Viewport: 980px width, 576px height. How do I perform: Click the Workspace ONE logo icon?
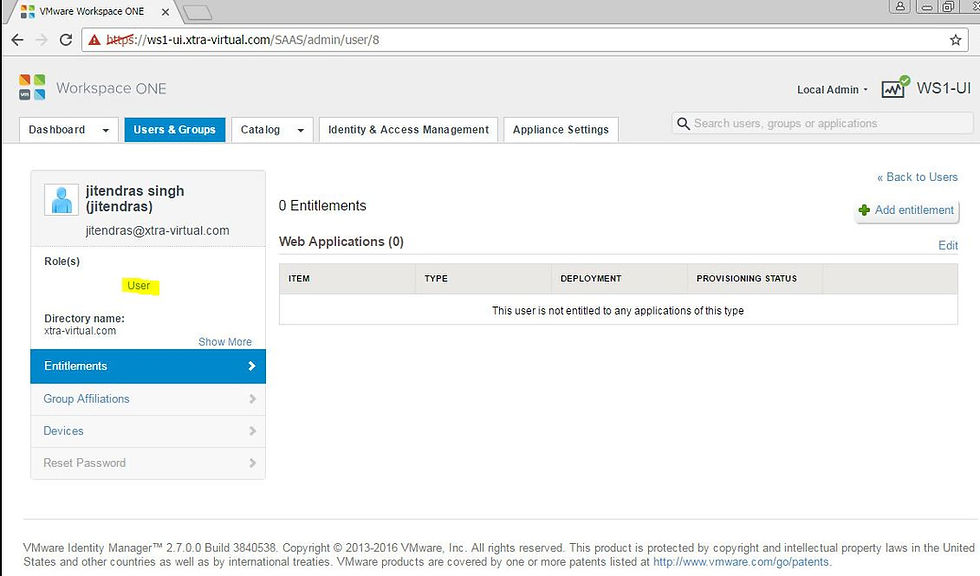coord(32,87)
